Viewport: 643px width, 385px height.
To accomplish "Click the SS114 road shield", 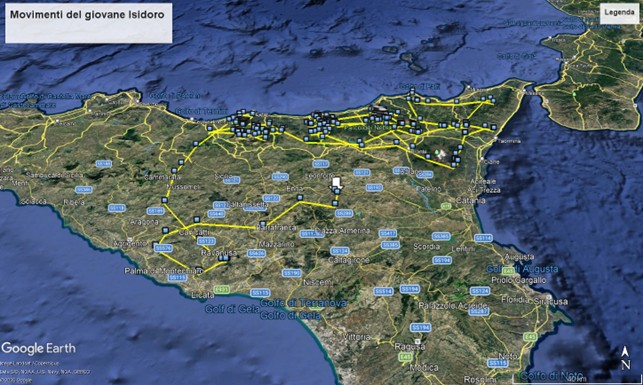I will (483, 238).
